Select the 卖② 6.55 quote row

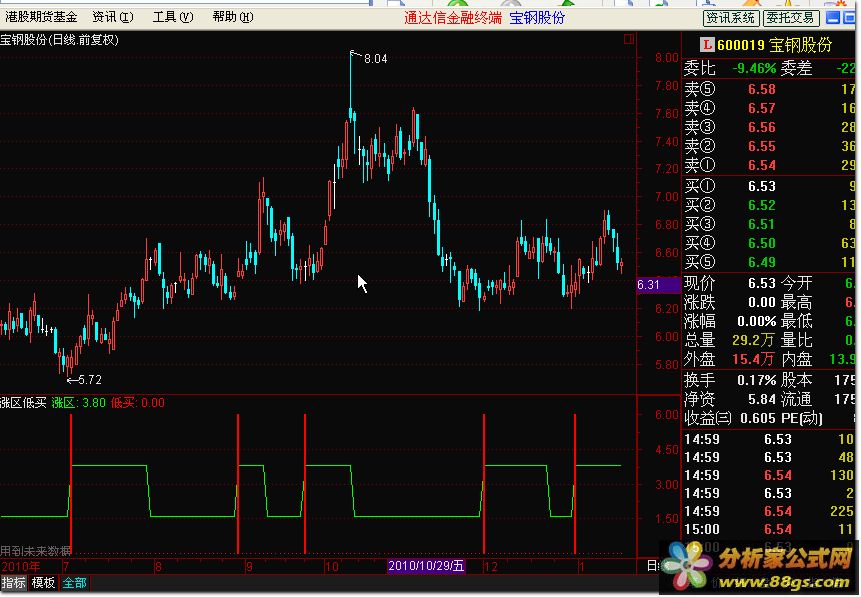point(769,146)
